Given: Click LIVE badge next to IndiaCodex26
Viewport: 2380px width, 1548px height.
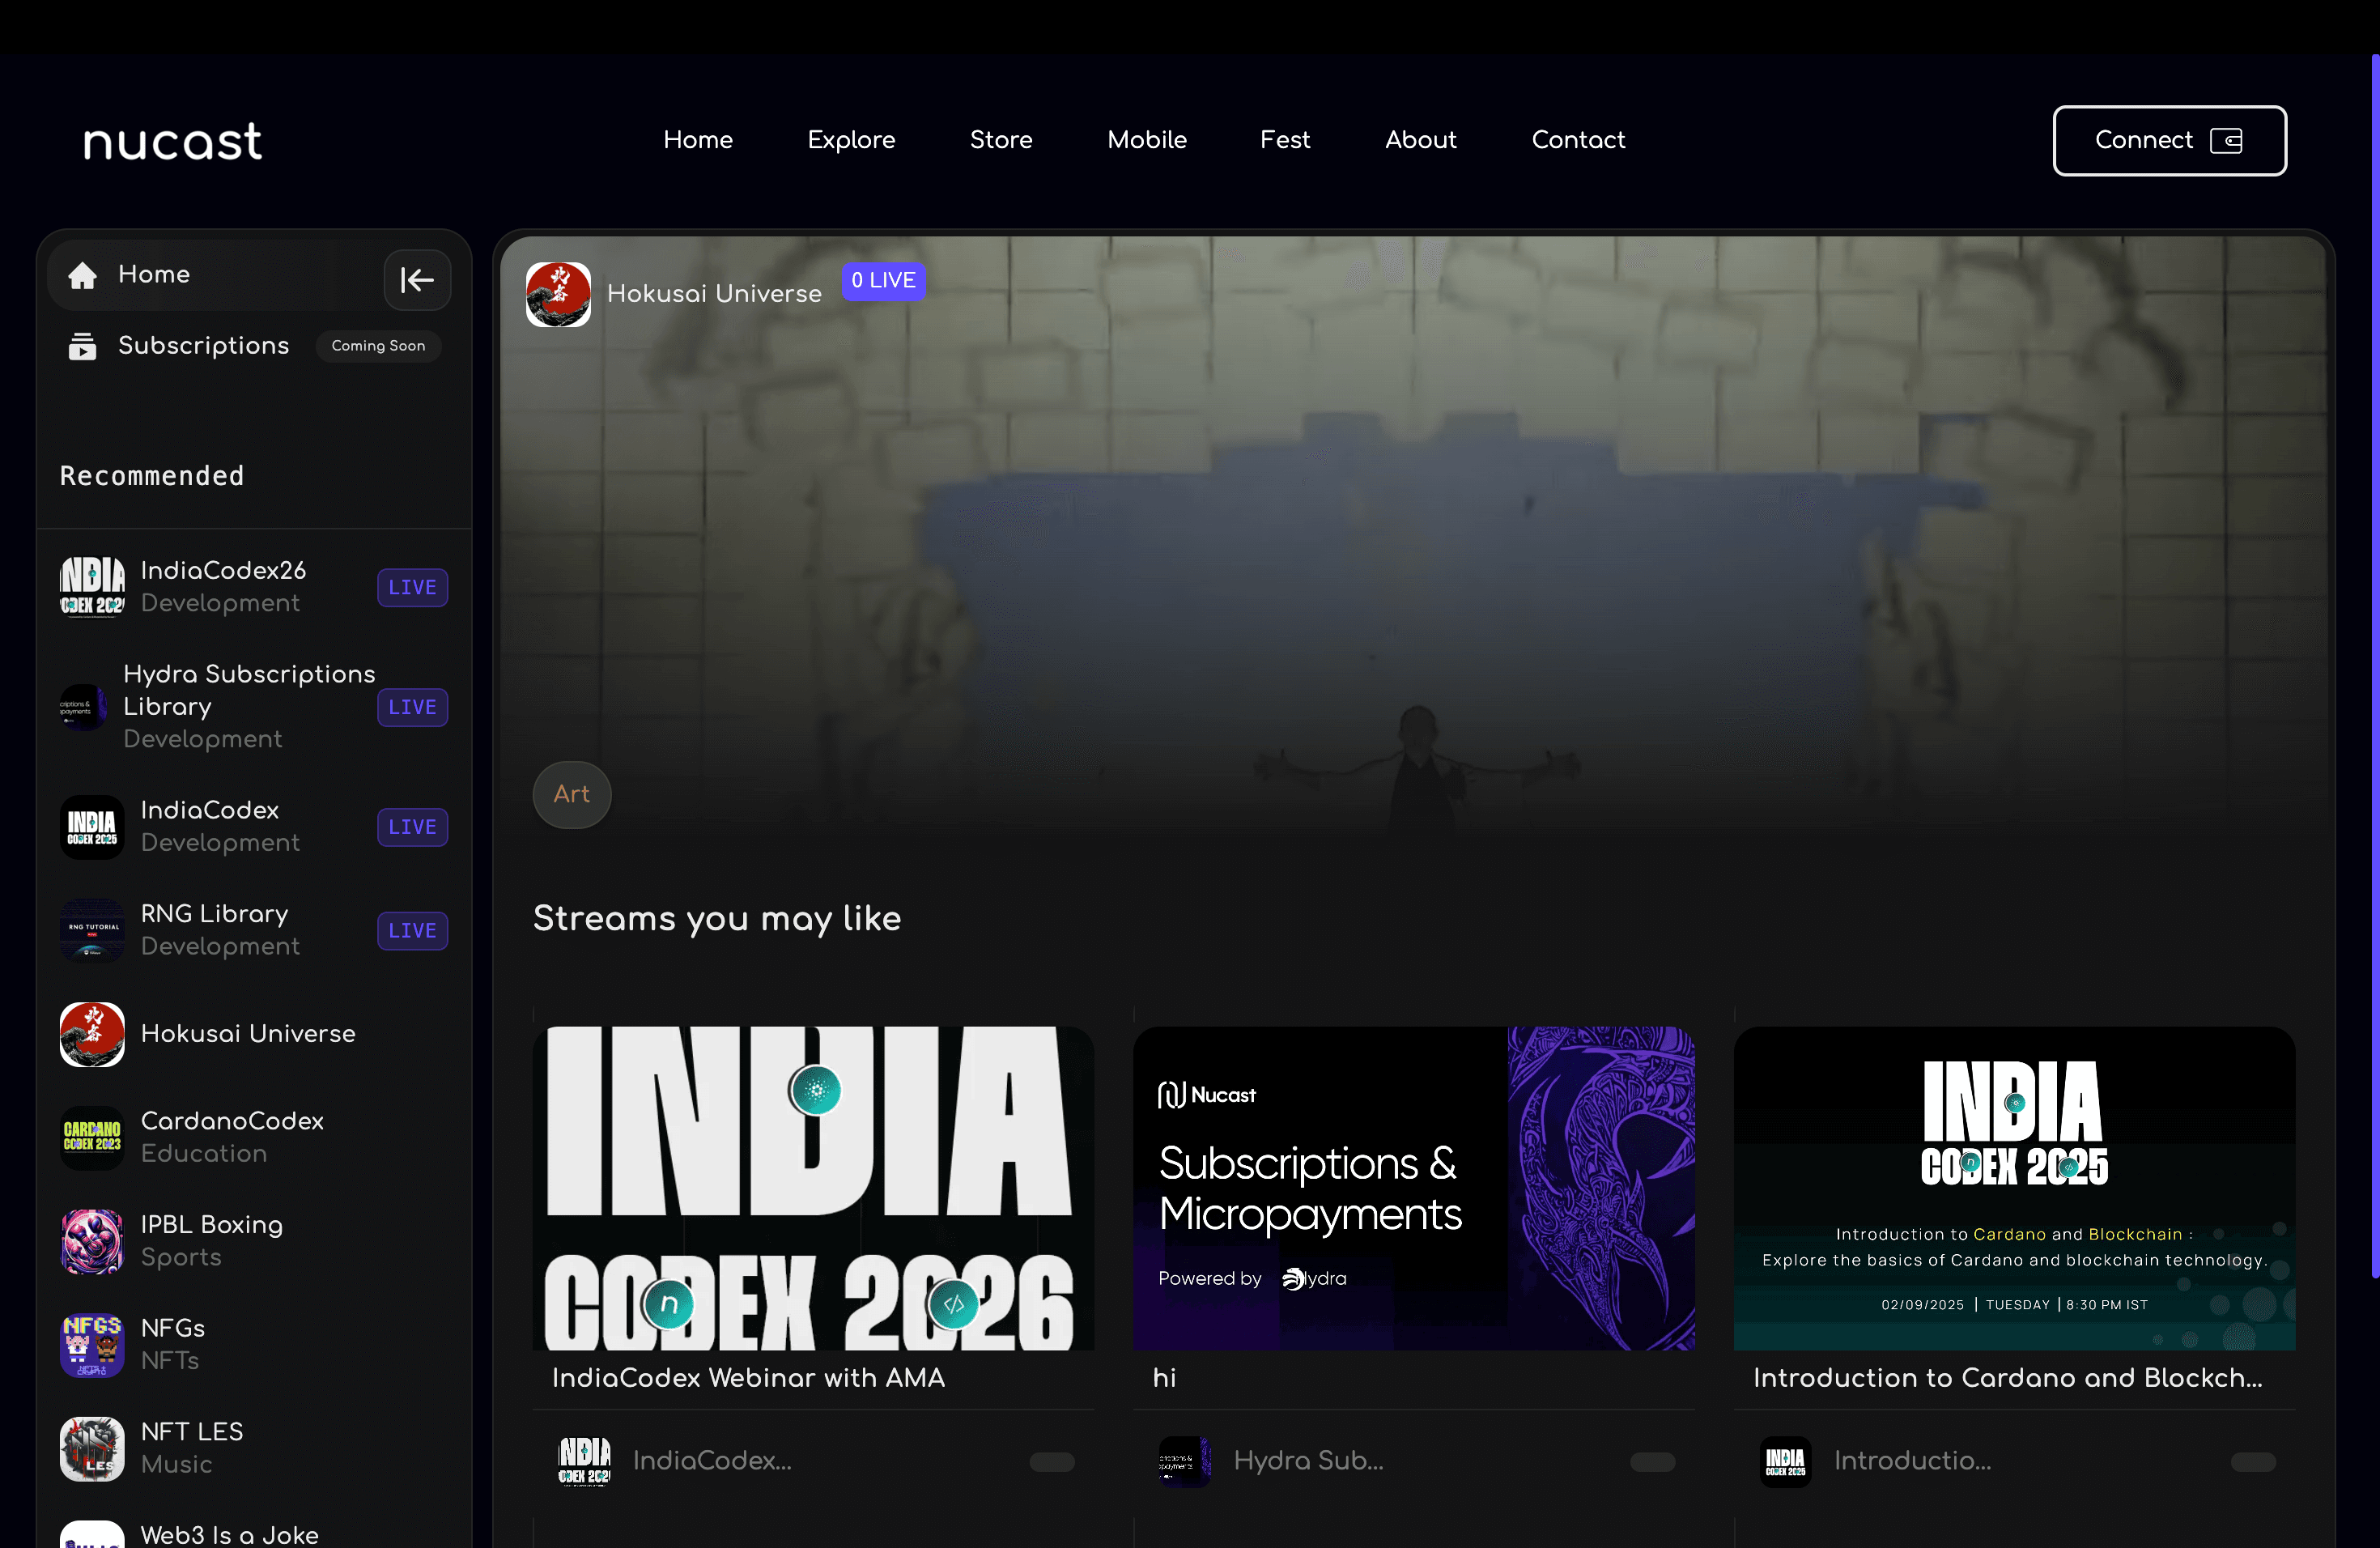Looking at the screenshot, I should 412,587.
